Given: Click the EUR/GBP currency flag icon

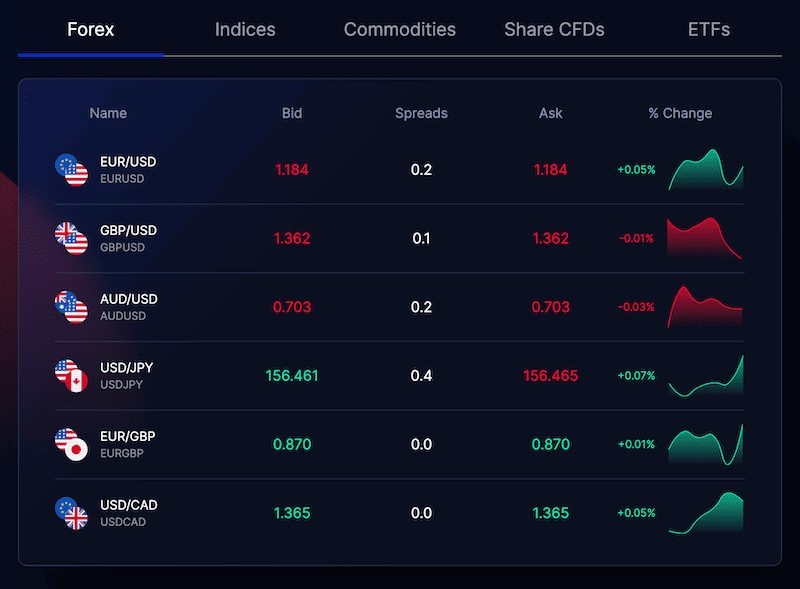Looking at the screenshot, I should coord(72,444).
